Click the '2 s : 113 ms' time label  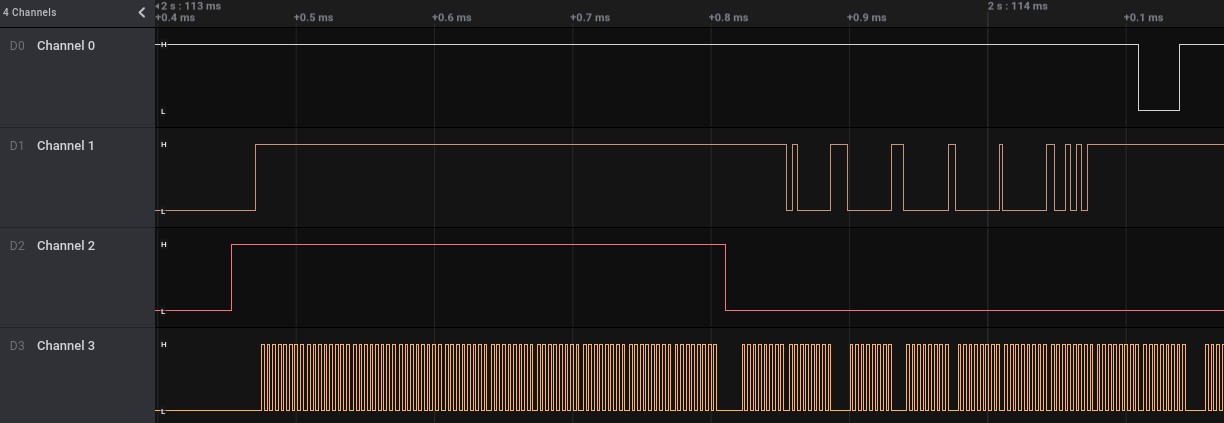coord(190,6)
